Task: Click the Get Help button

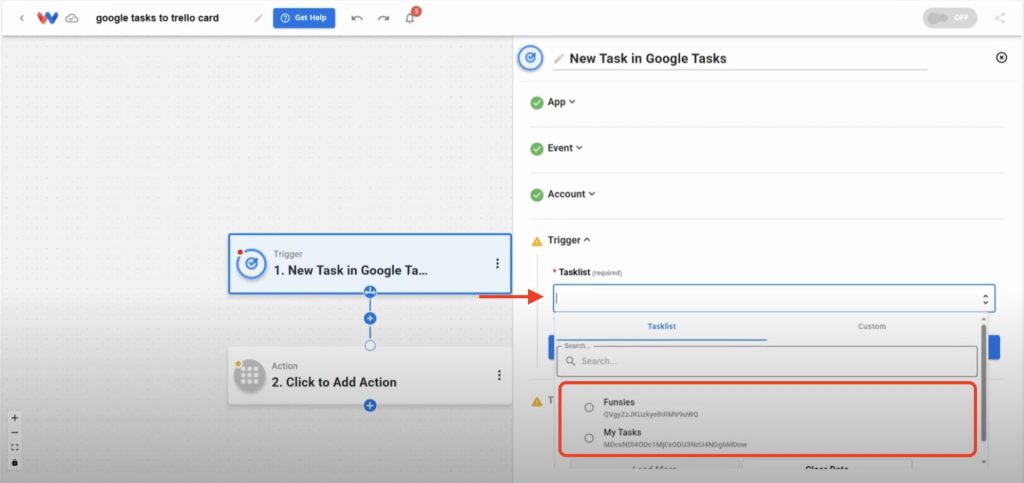Action: point(304,18)
